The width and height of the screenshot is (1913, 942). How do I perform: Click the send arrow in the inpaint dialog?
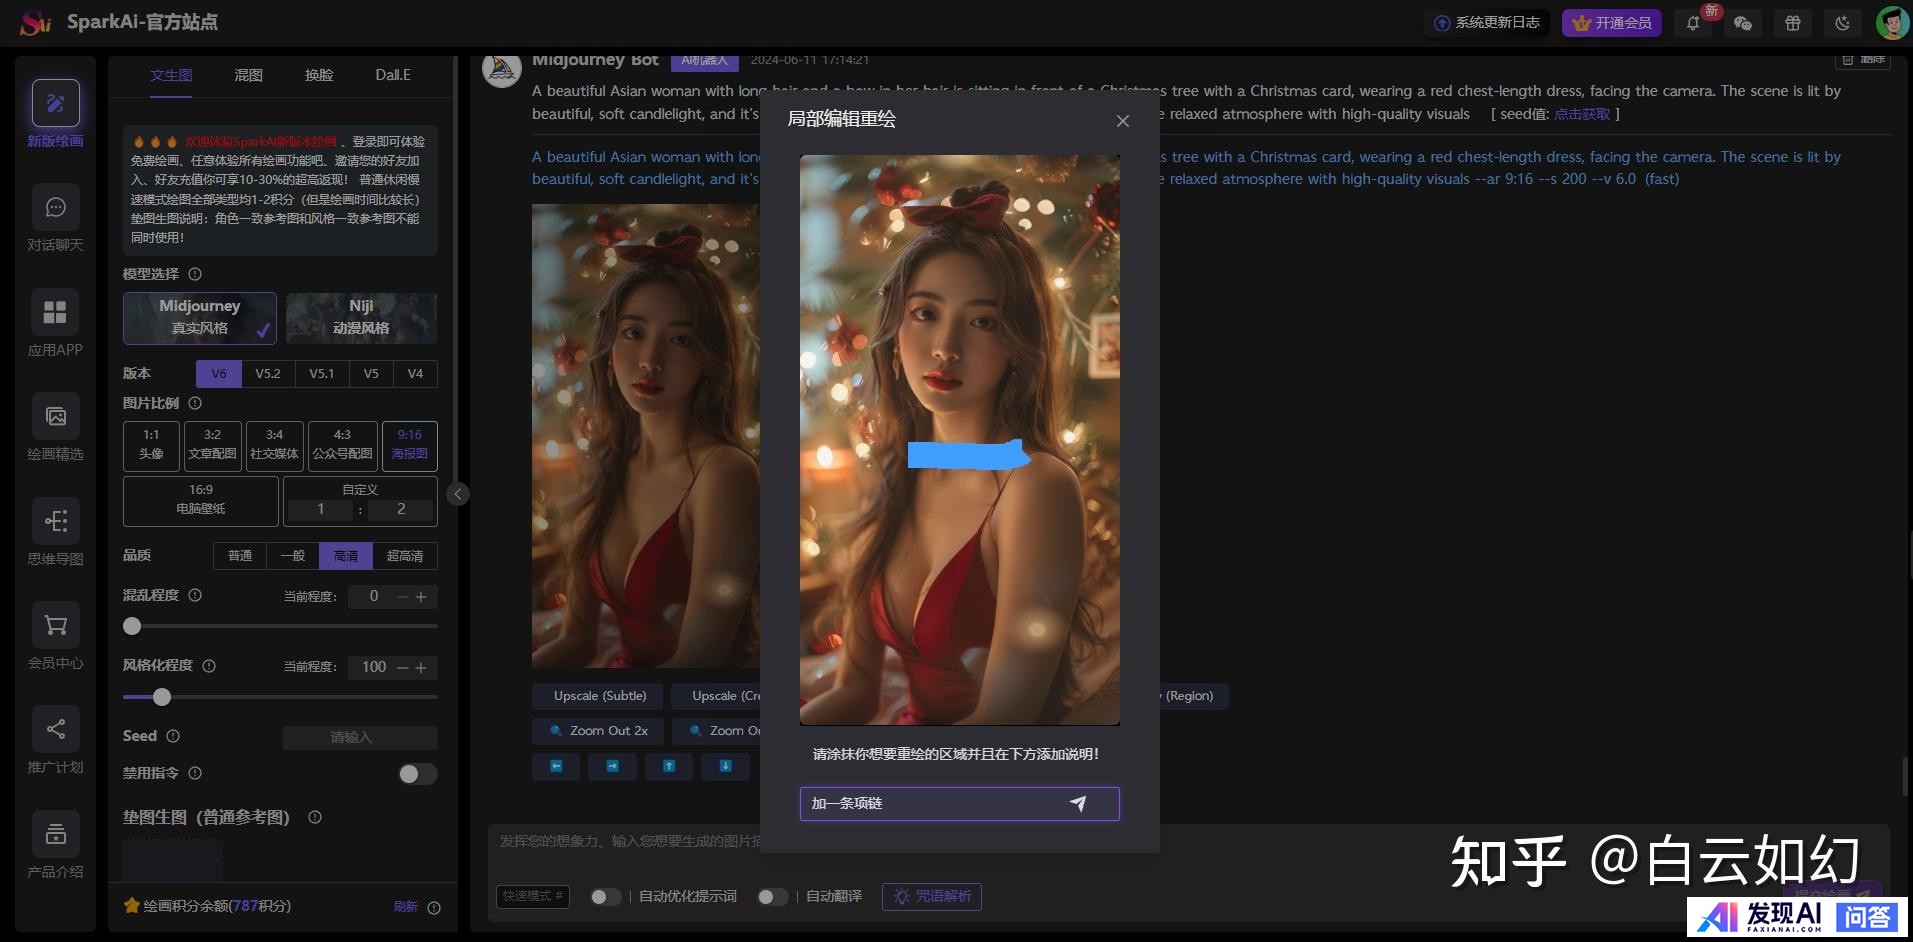coord(1077,804)
